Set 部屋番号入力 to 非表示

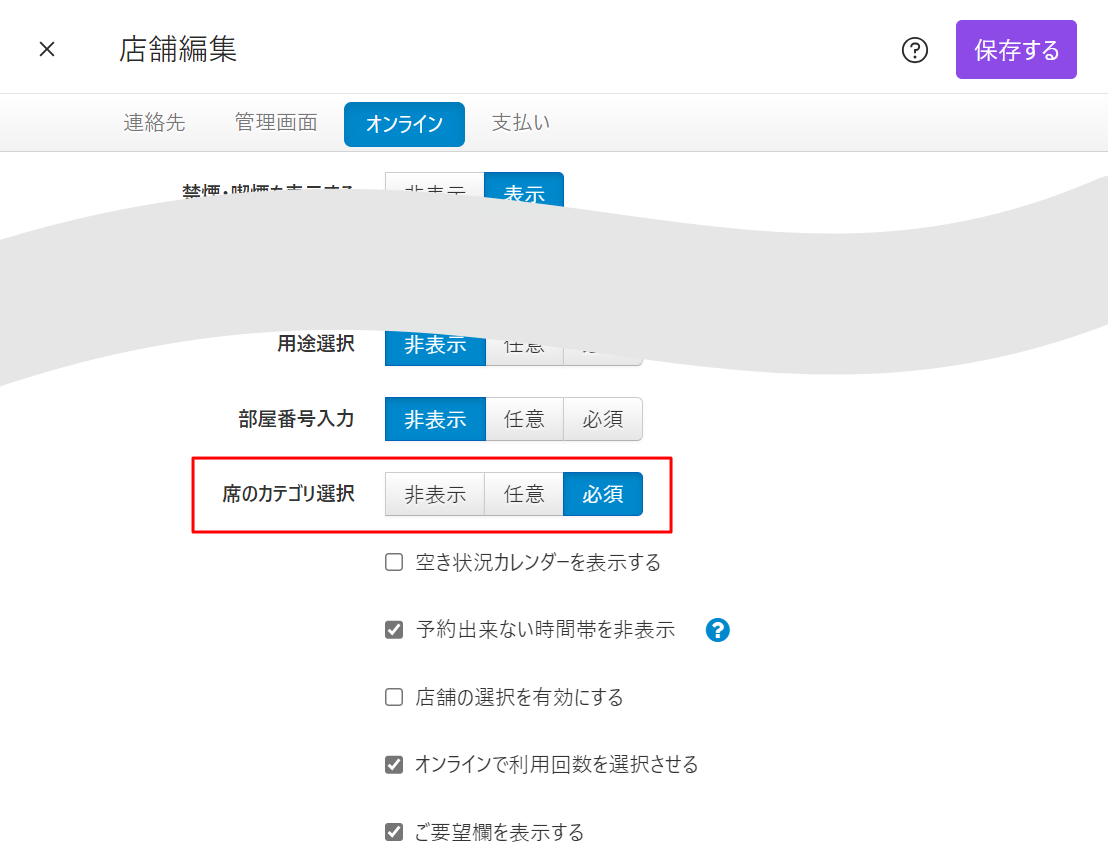point(435,419)
